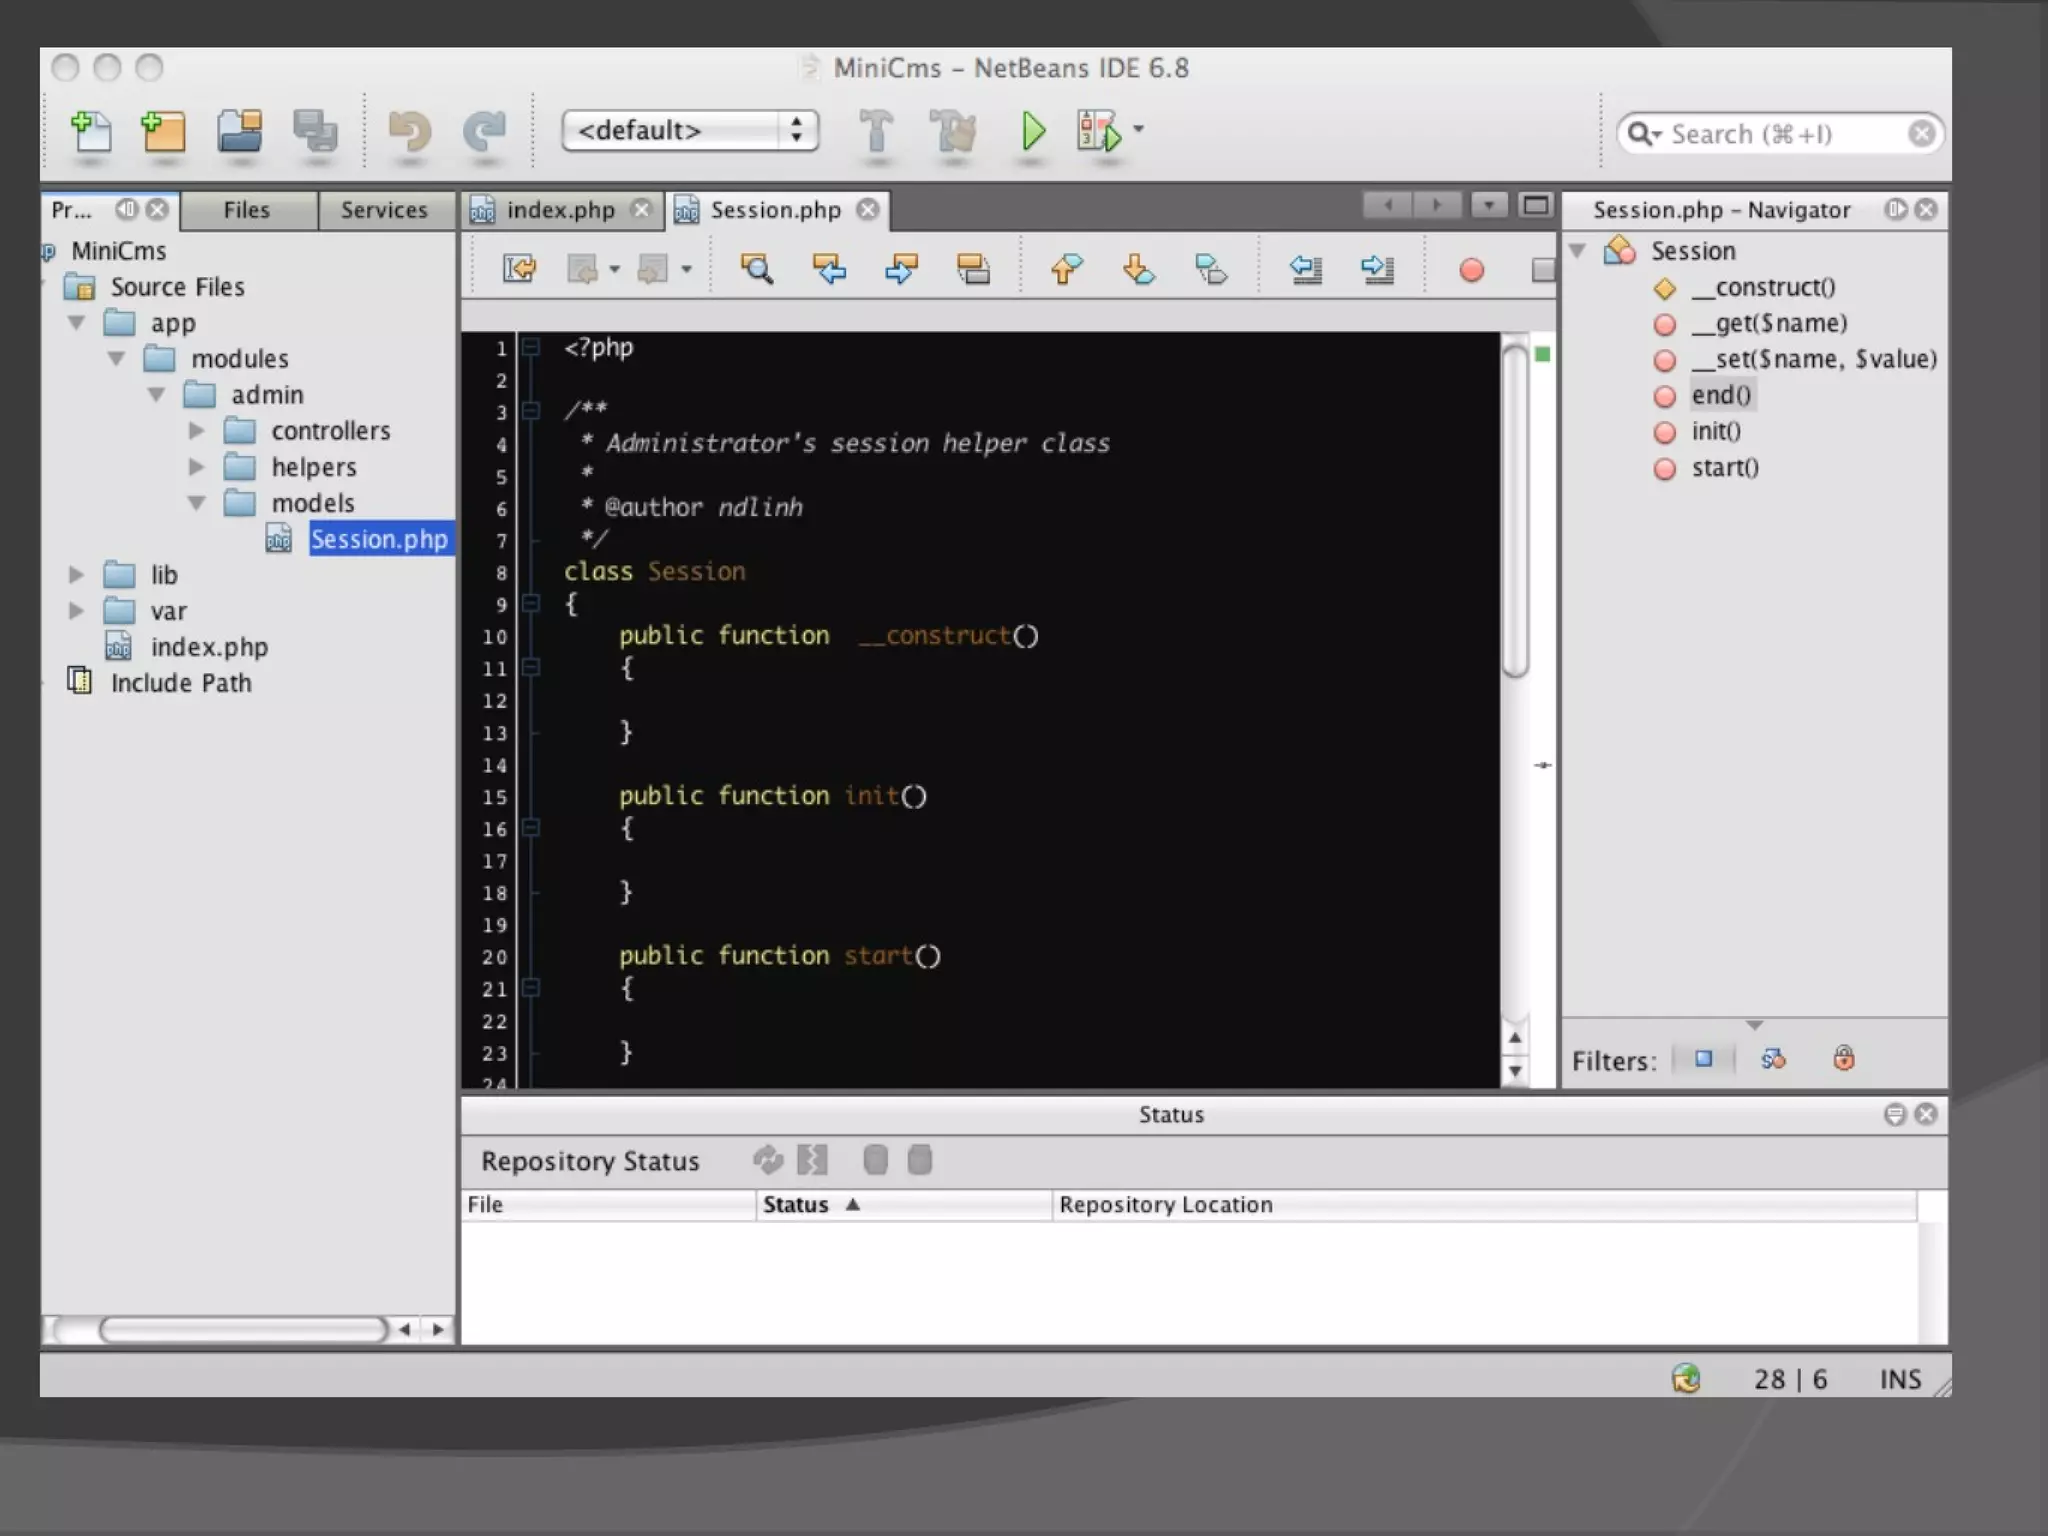Image resolution: width=2048 pixels, height=1536 pixels.
Task: Click the red Start Macro Recording icon
Action: (x=1471, y=270)
